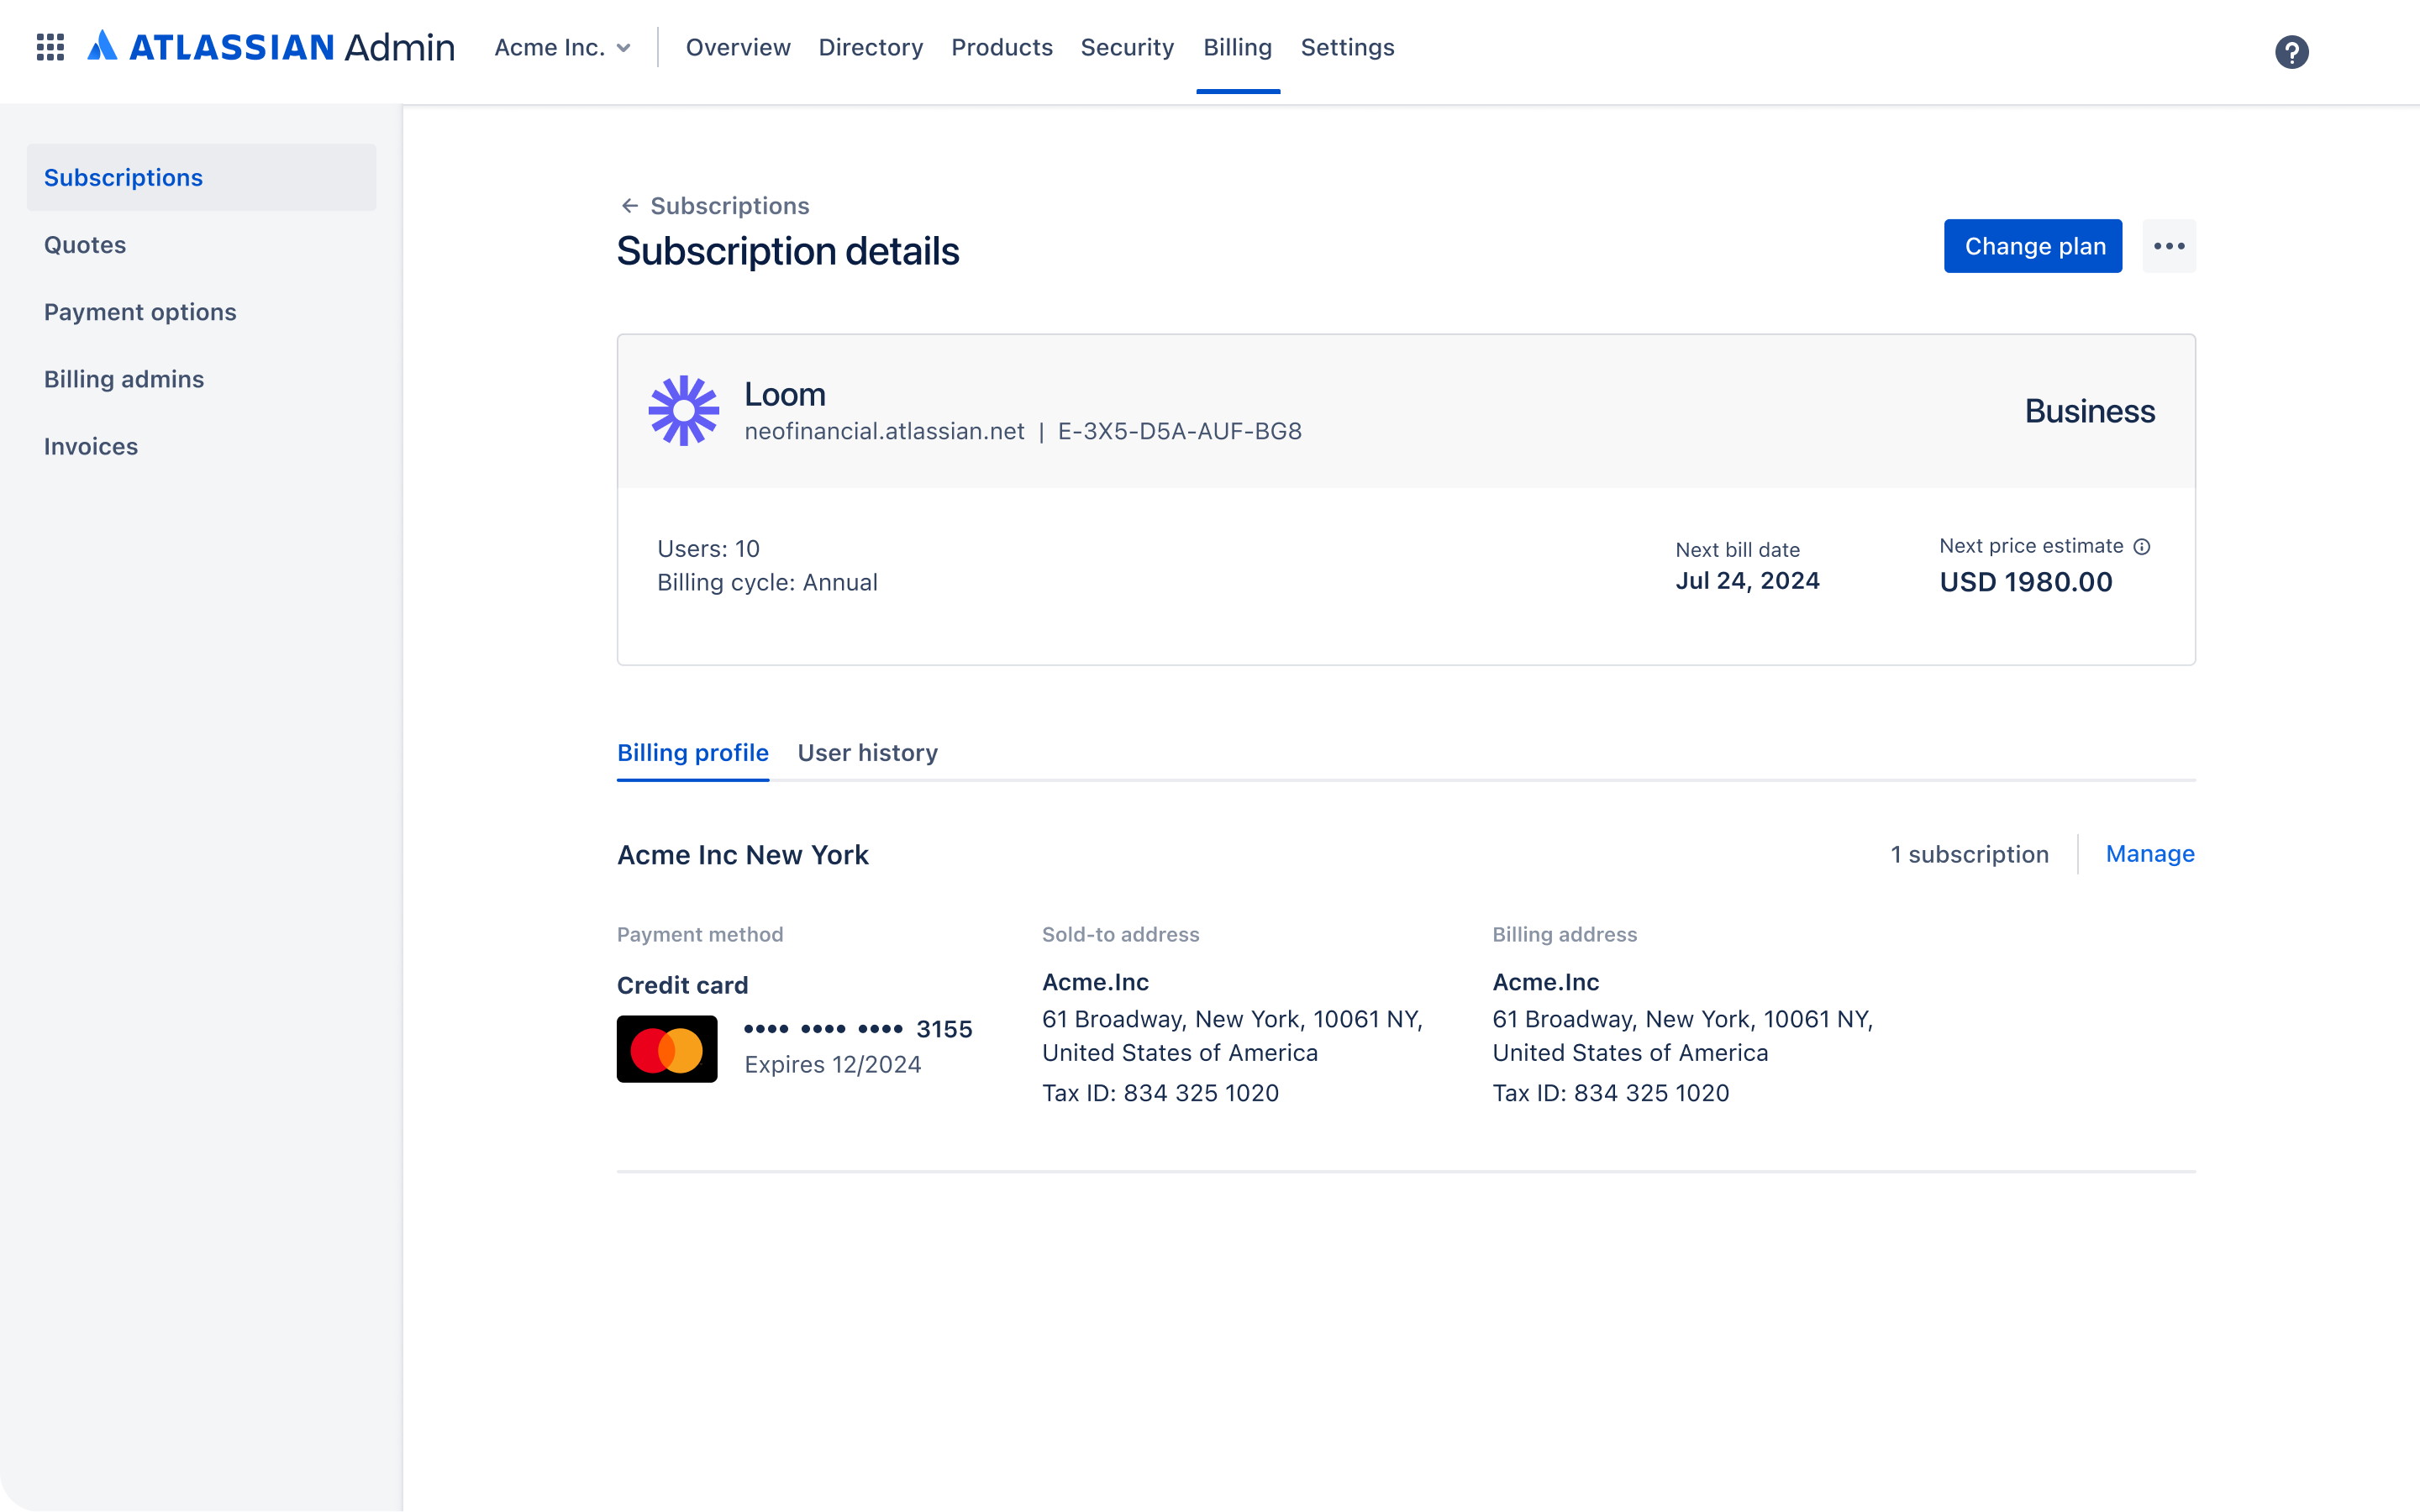The image size is (2420, 1512).
Task: Open the Products tab
Action: coord(1001,47)
